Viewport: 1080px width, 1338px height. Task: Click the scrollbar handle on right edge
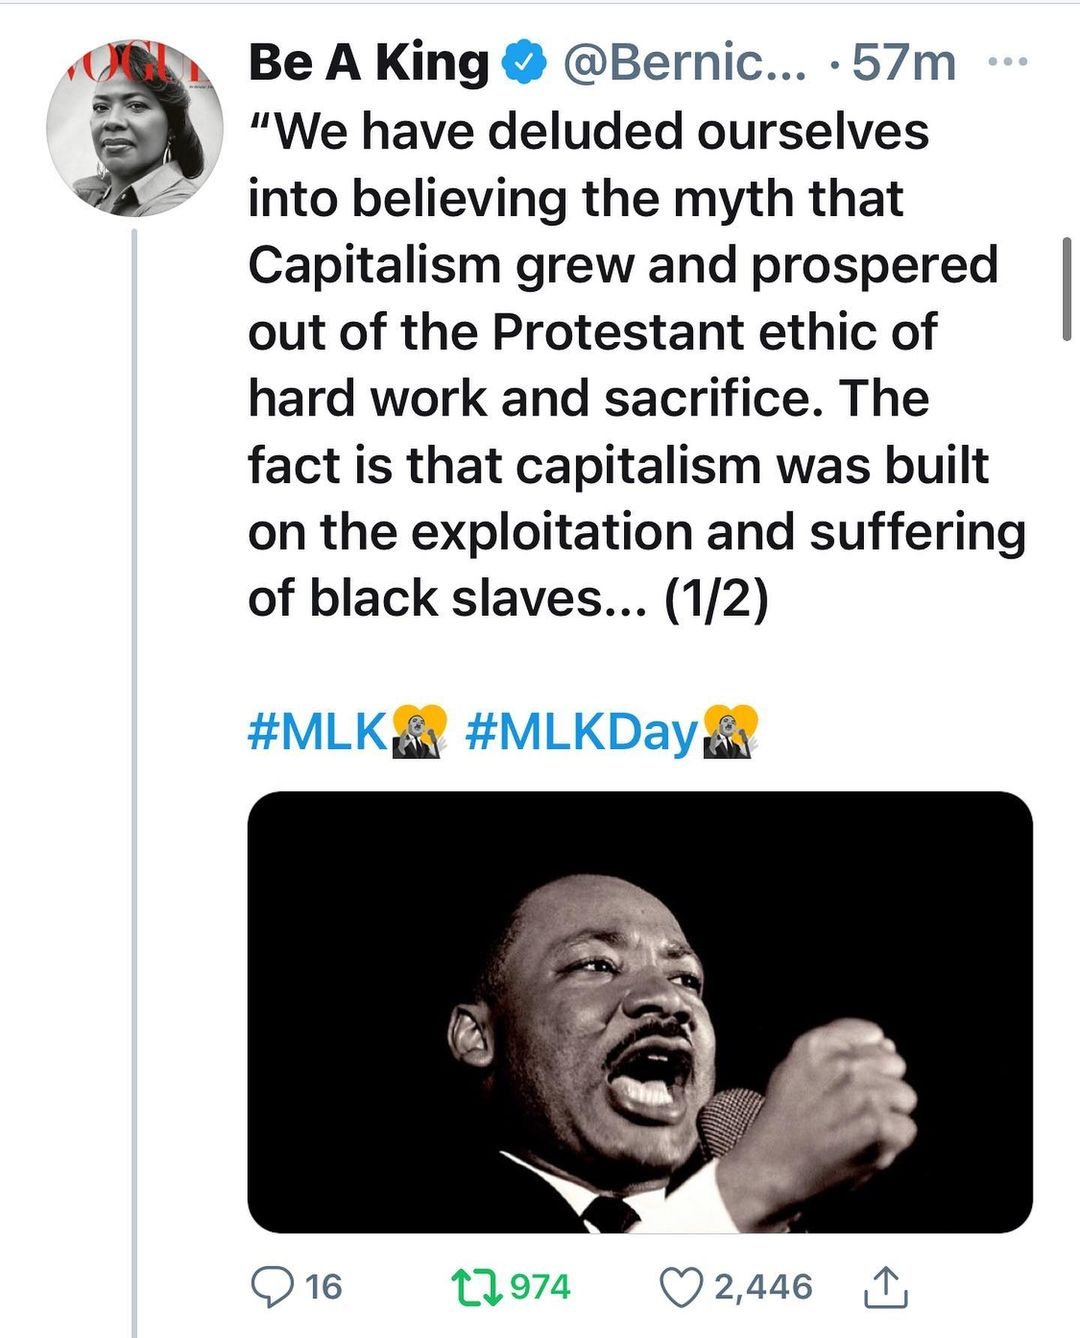click(1067, 289)
